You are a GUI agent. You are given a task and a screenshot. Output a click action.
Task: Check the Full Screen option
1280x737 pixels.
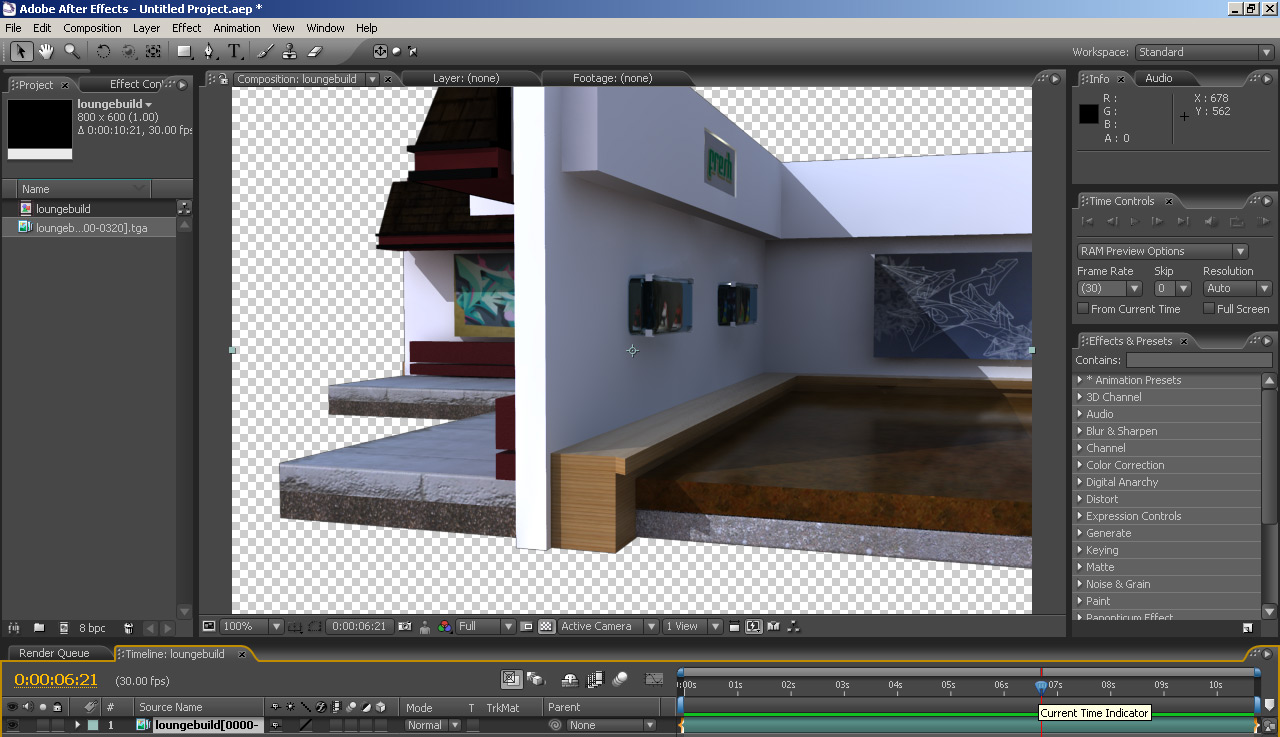pos(1209,309)
